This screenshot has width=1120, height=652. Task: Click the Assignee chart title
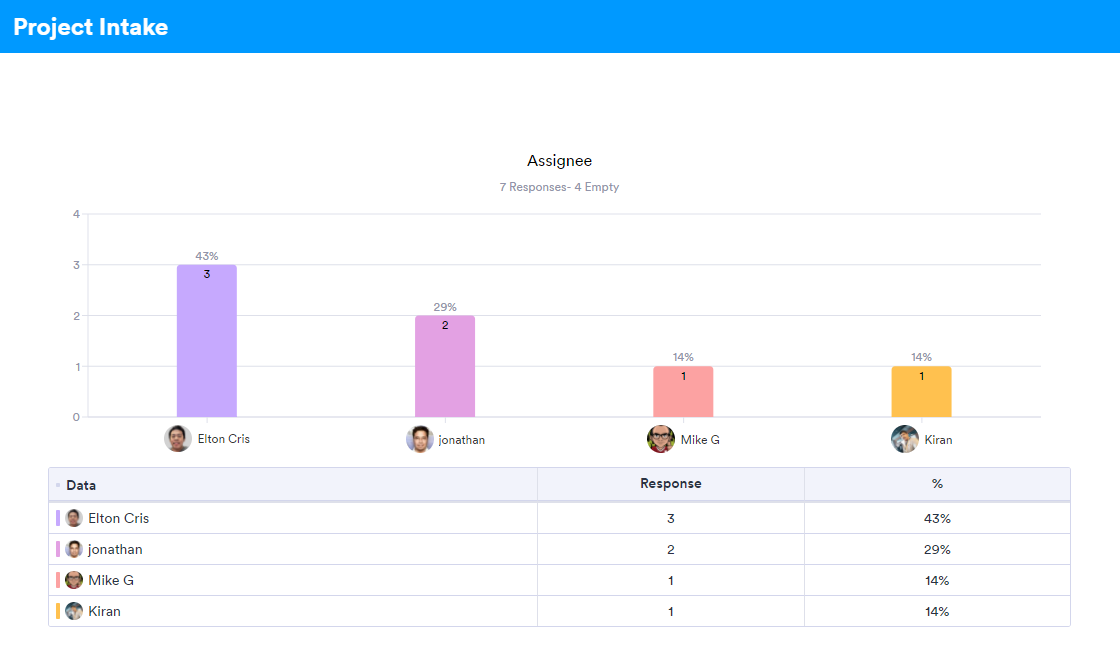coord(559,161)
